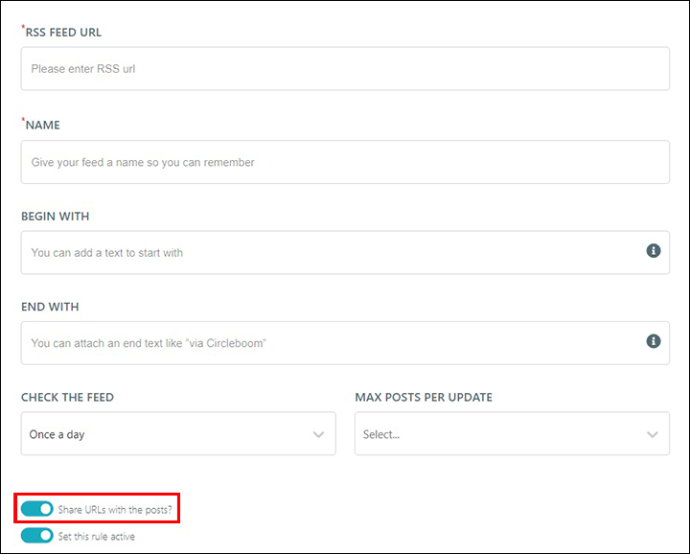Click the Name input field
The height and width of the screenshot is (554, 690).
[345, 162]
